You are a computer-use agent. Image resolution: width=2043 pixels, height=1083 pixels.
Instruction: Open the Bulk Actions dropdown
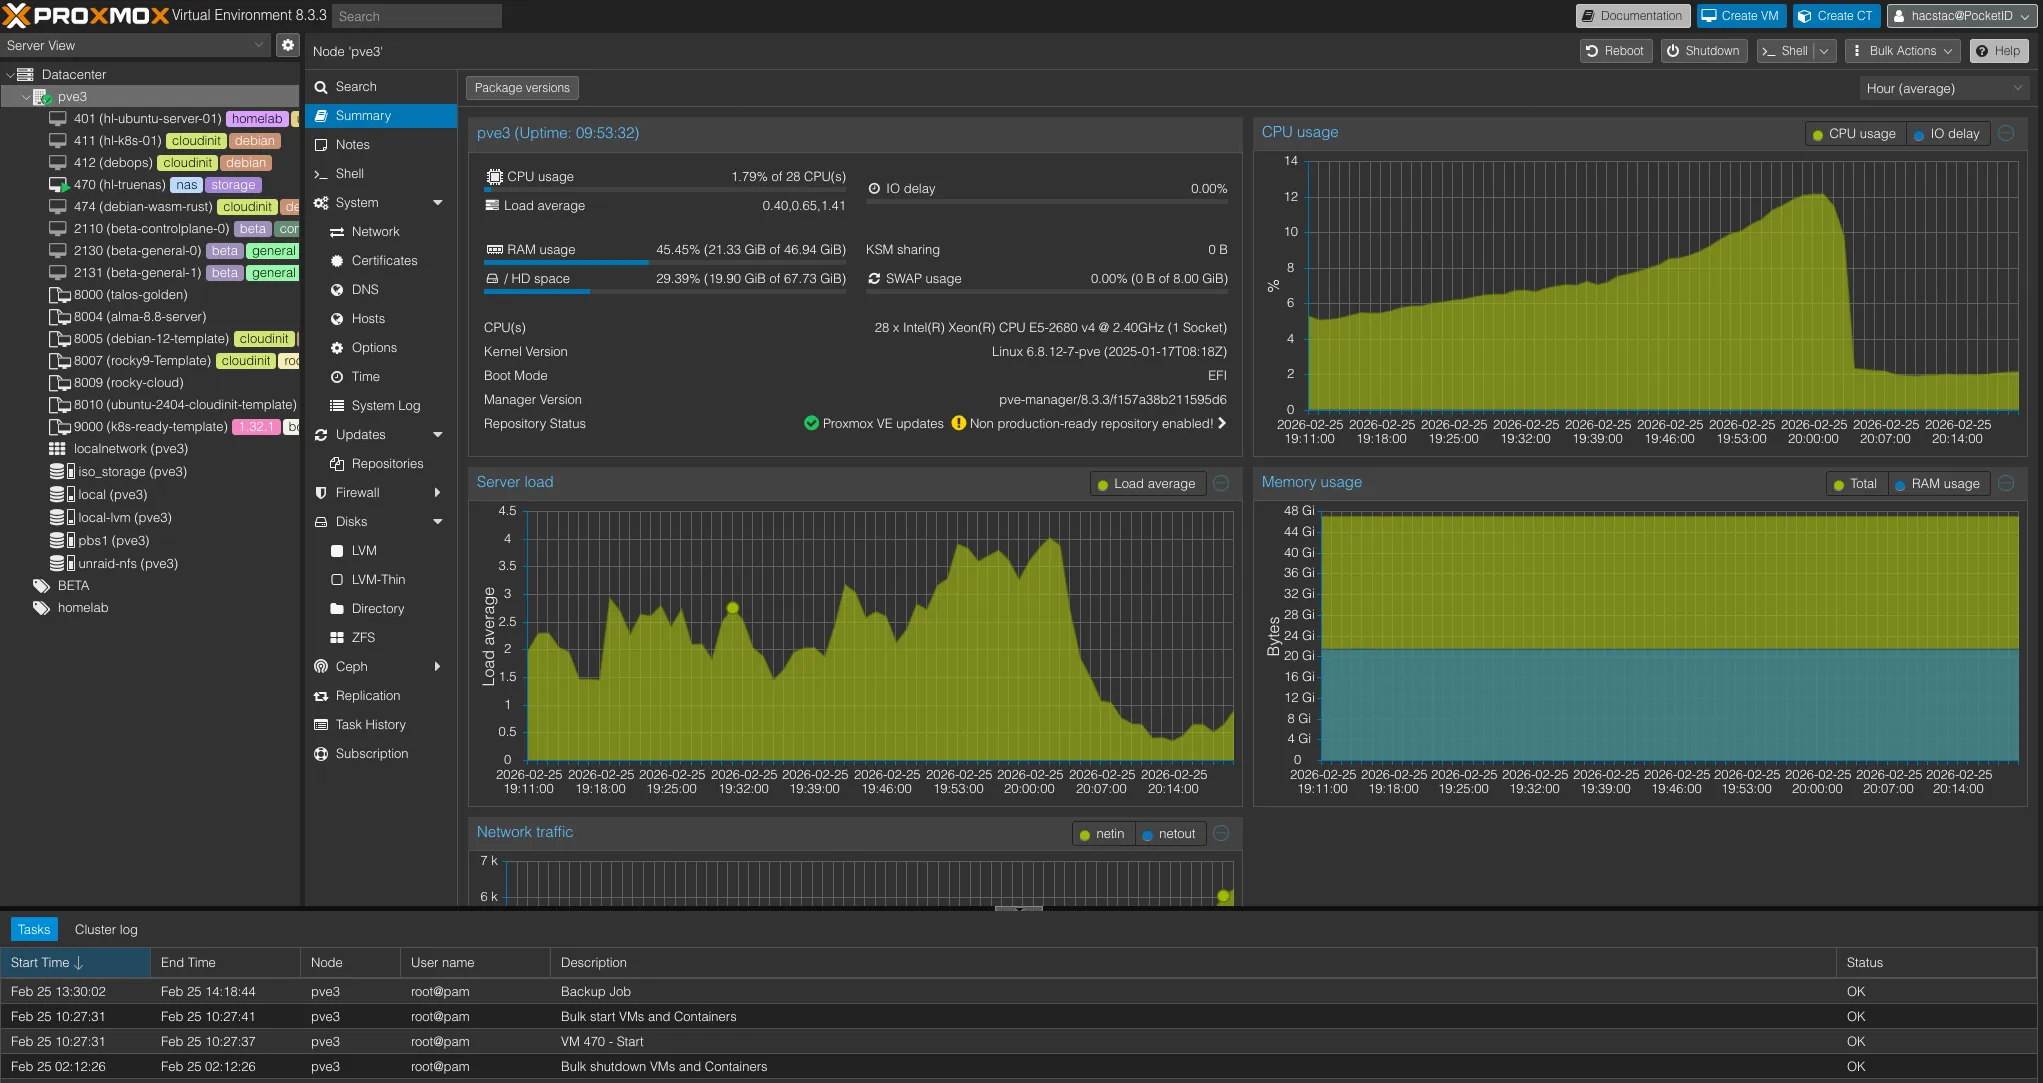[1902, 51]
